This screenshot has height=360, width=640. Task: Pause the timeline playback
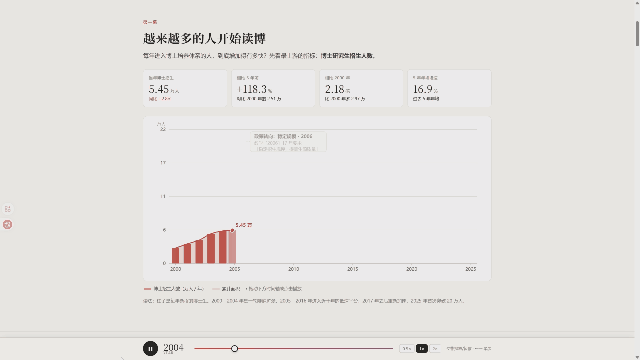pos(150,349)
